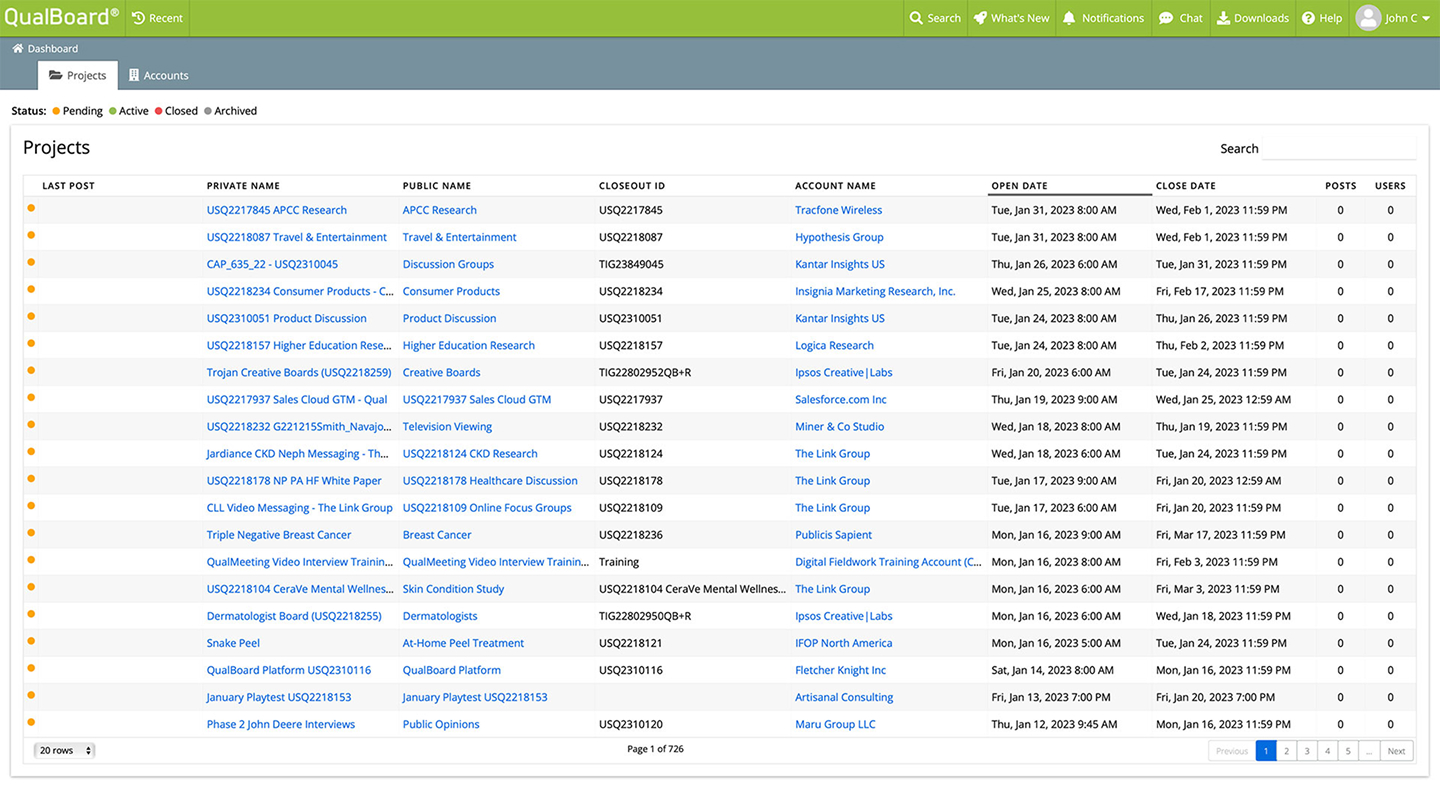1440x810 pixels.
Task: Switch to the Projects tab
Action: [x=78, y=75]
